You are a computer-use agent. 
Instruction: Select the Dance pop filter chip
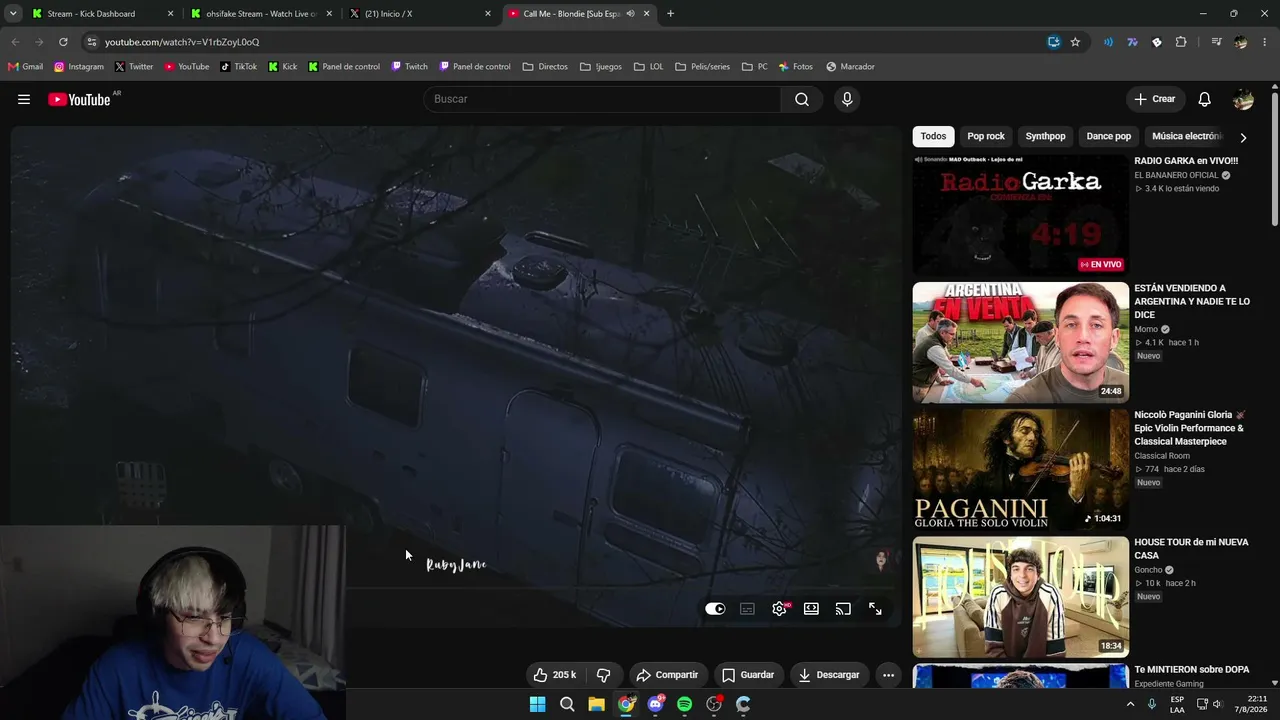pos(1109,136)
